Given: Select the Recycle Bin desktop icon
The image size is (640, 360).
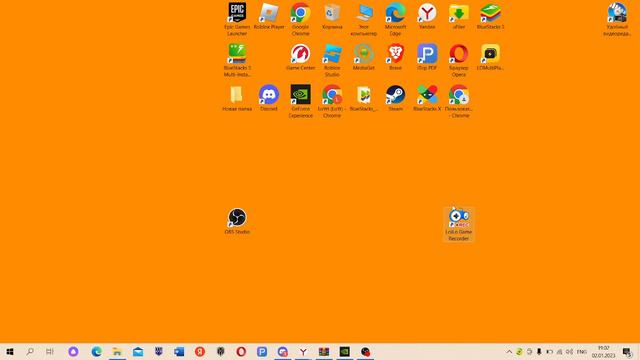Looking at the screenshot, I should coord(332,16).
